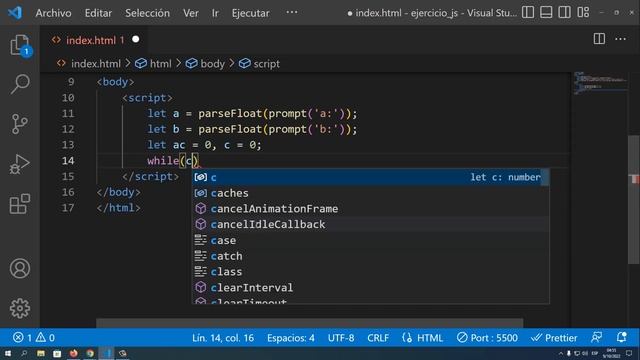Open the Selección menu

pyautogui.click(x=147, y=13)
